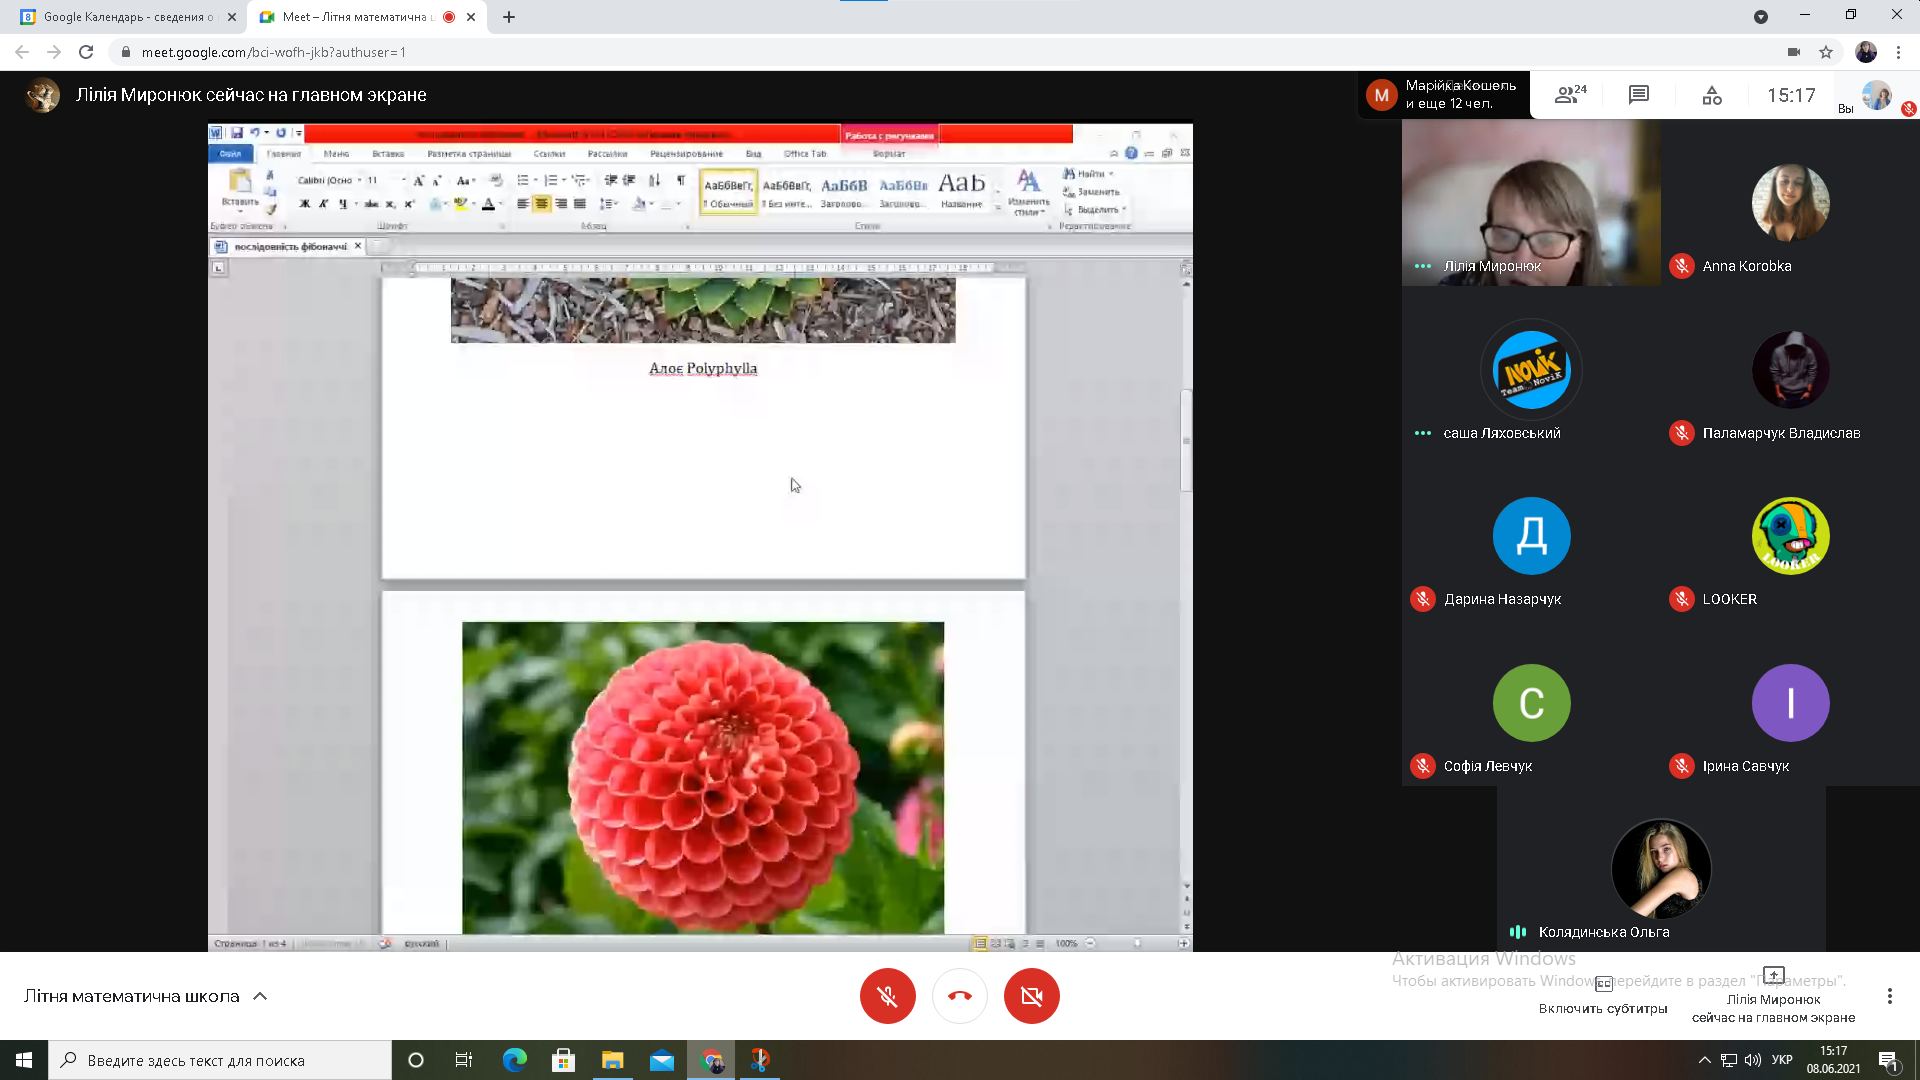Viewport: 1920px width, 1080px height.
Task: Click the Марійка Кошель notification popup
Action: 1443,95
